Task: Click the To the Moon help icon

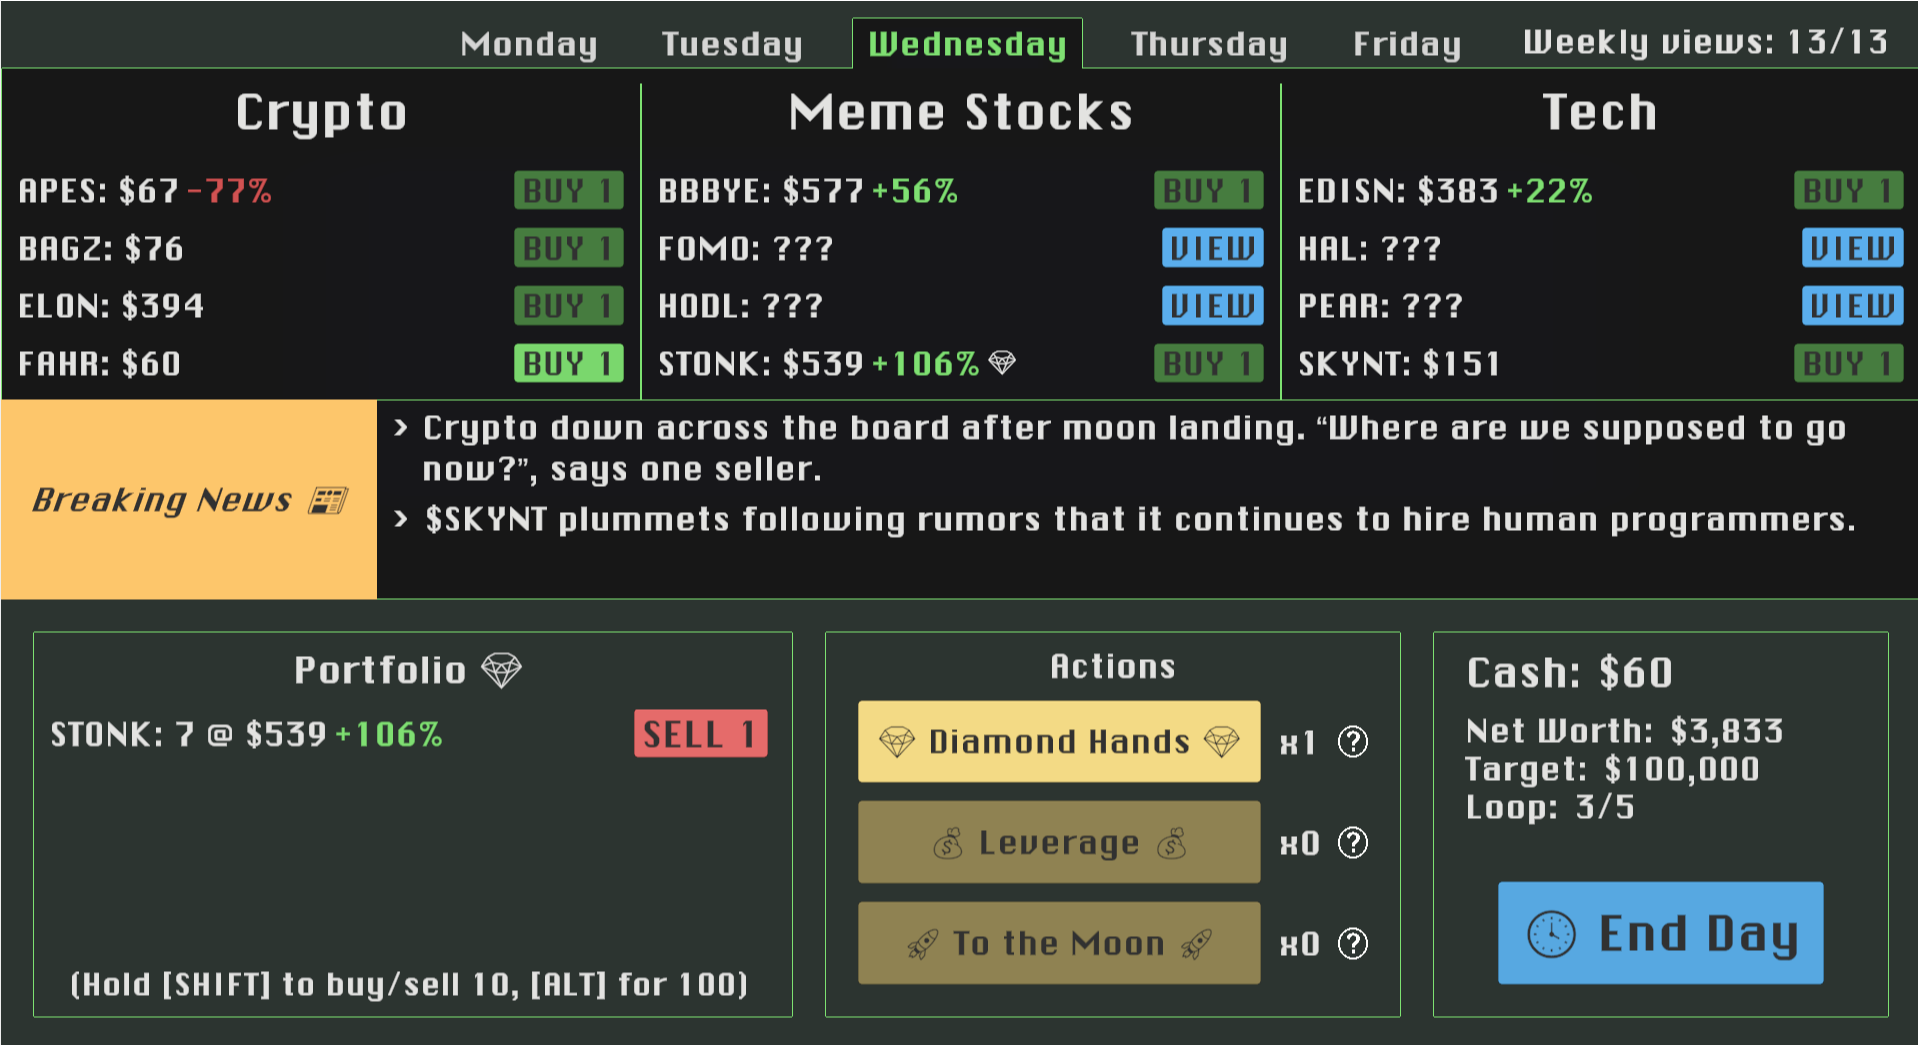Action: pyautogui.click(x=1352, y=943)
